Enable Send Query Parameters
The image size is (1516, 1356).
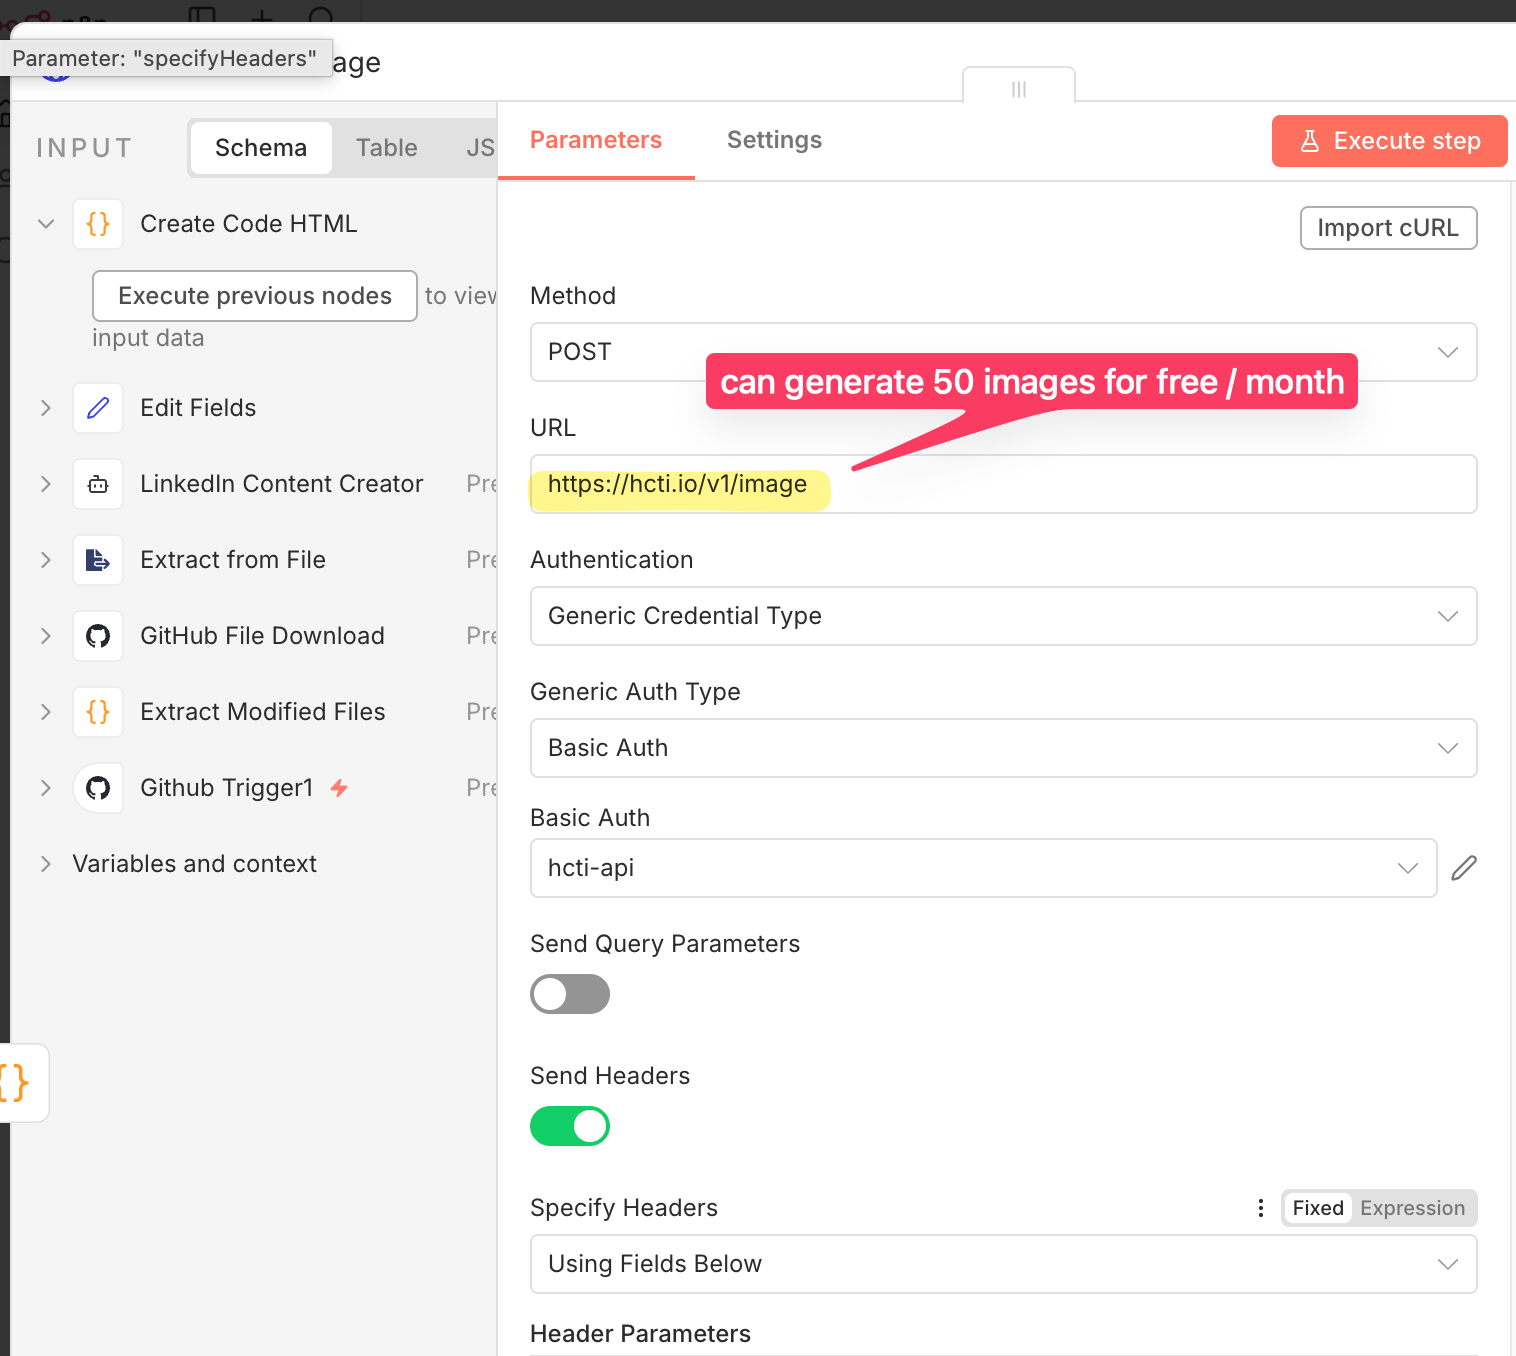(x=570, y=994)
